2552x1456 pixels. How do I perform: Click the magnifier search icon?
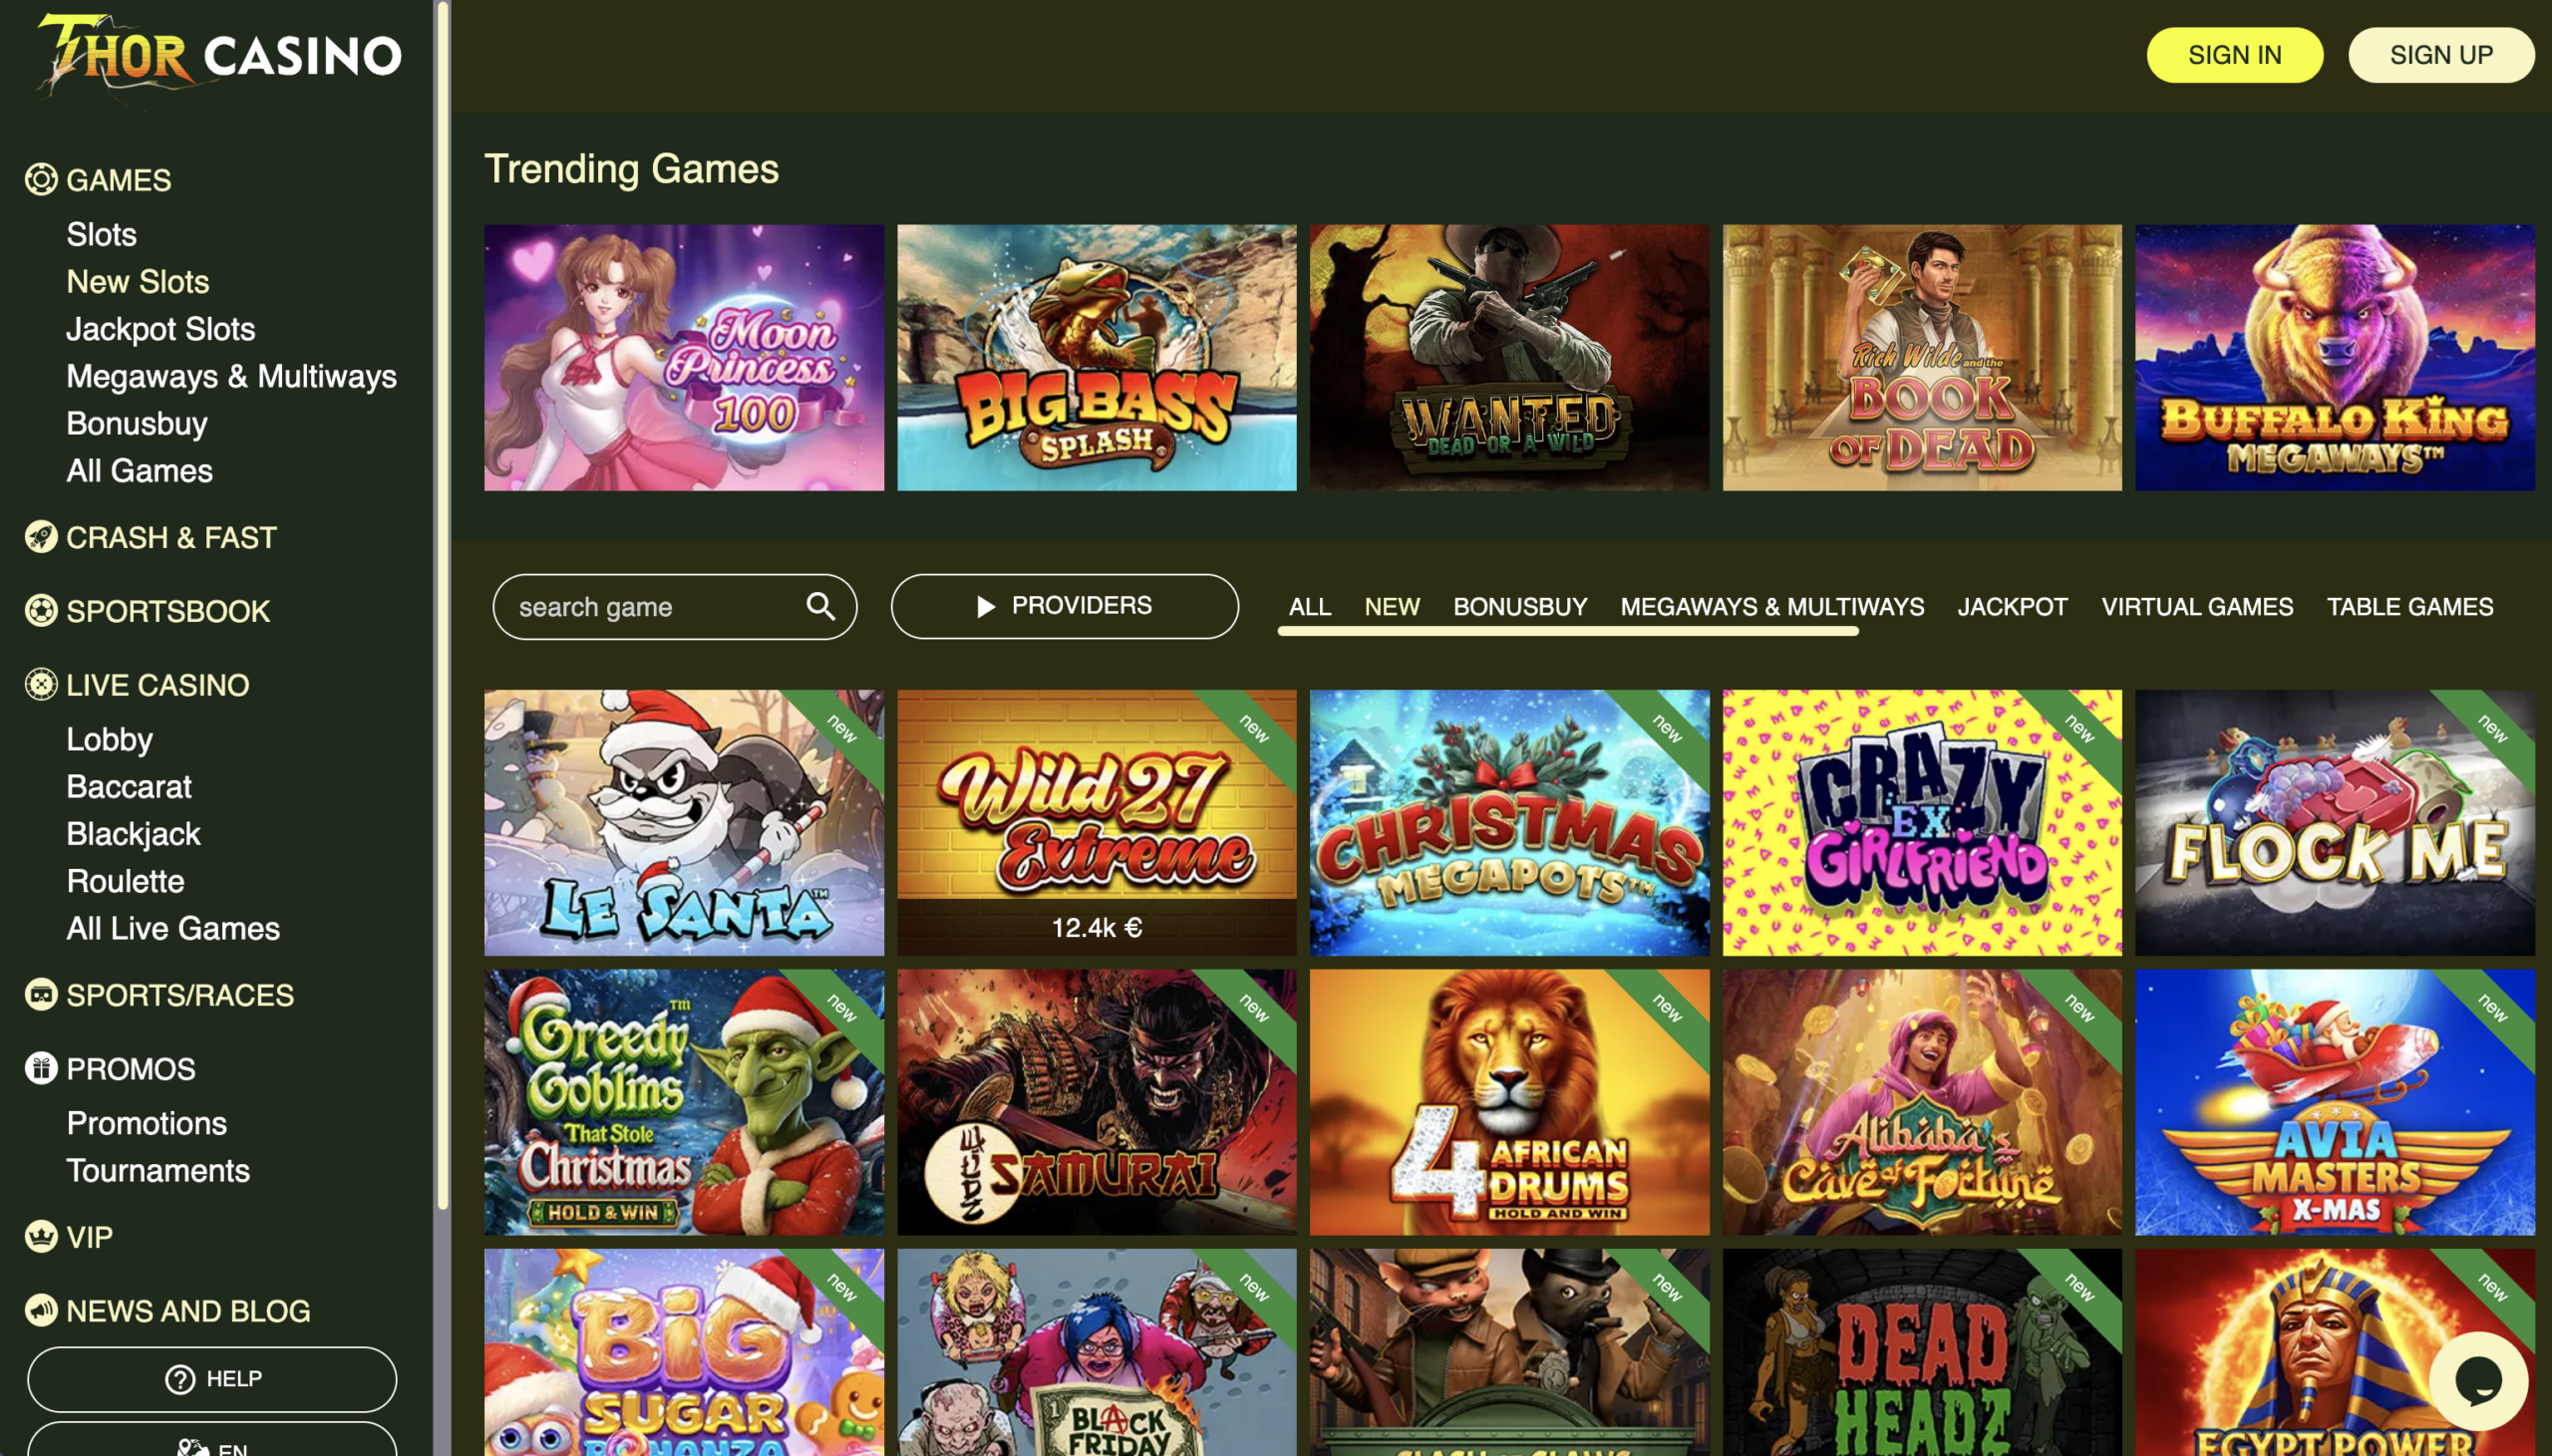821,606
